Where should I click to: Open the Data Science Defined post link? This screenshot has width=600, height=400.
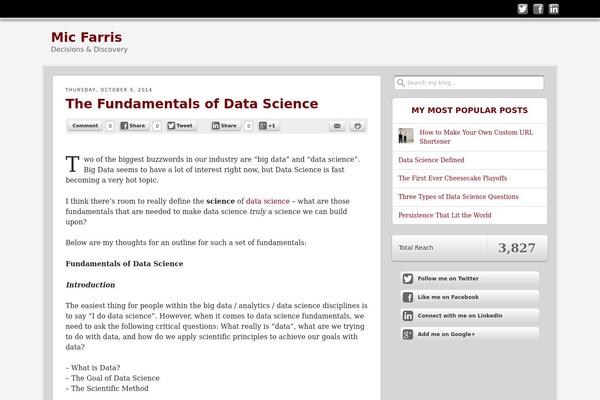click(x=431, y=160)
